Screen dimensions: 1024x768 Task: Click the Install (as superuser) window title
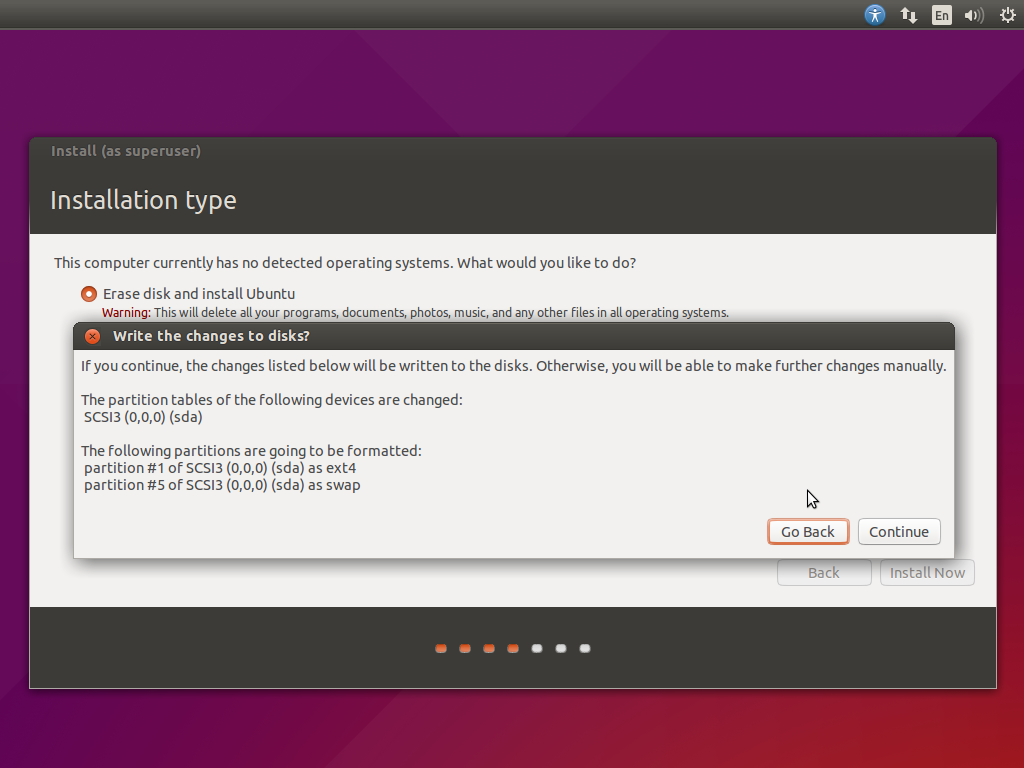point(126,151)
